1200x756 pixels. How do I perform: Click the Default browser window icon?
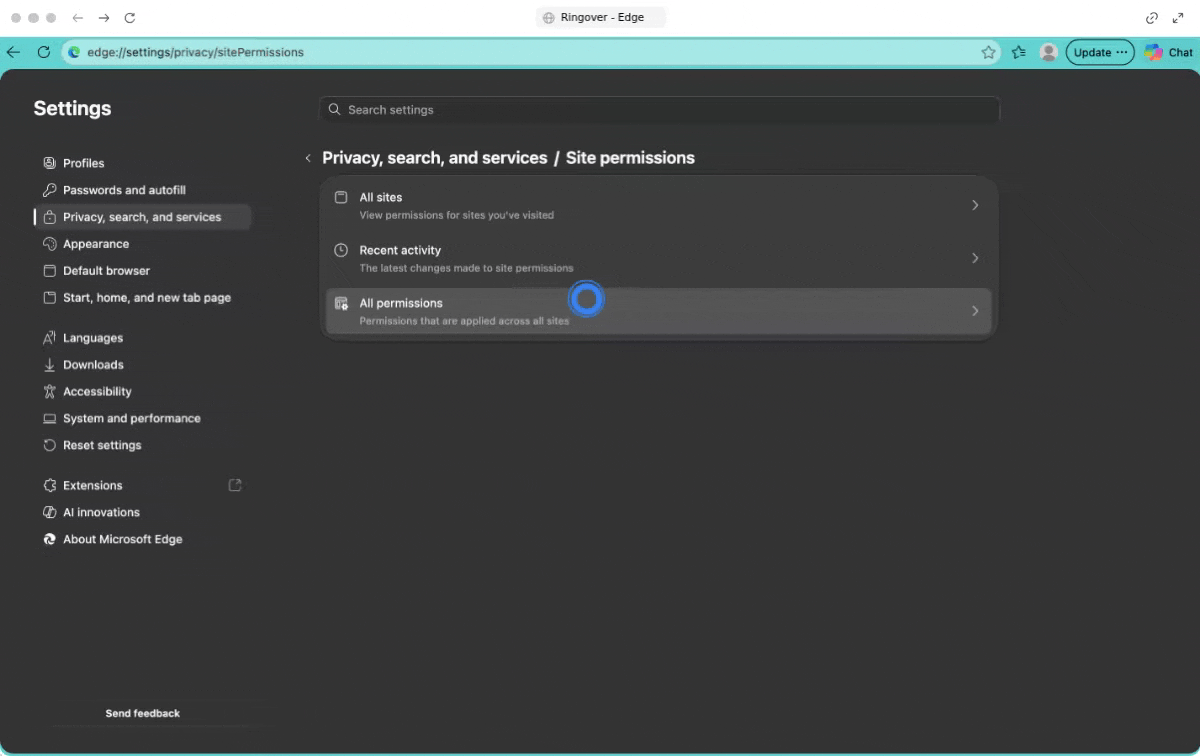tap(50, 271)
